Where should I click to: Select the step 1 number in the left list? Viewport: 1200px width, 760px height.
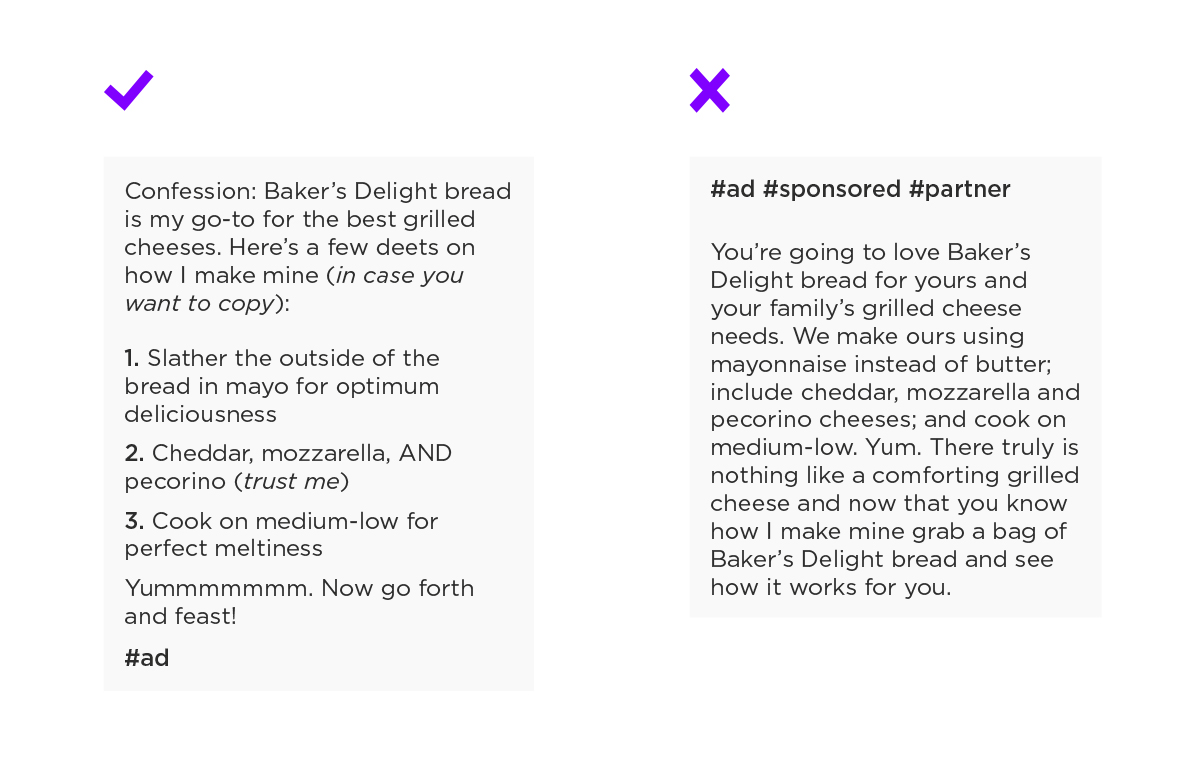(x=132, y=358)
